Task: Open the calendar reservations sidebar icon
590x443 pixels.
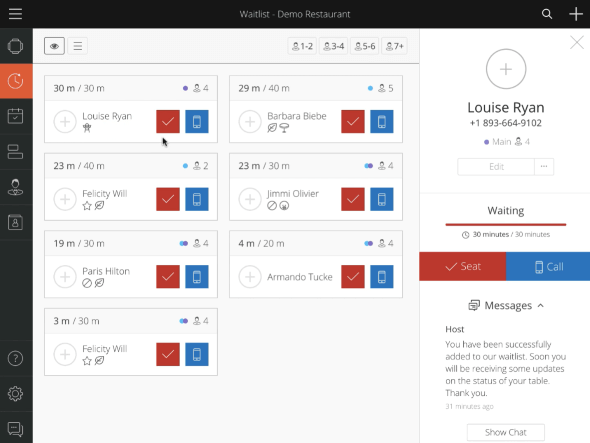Action: click(15, 116)
